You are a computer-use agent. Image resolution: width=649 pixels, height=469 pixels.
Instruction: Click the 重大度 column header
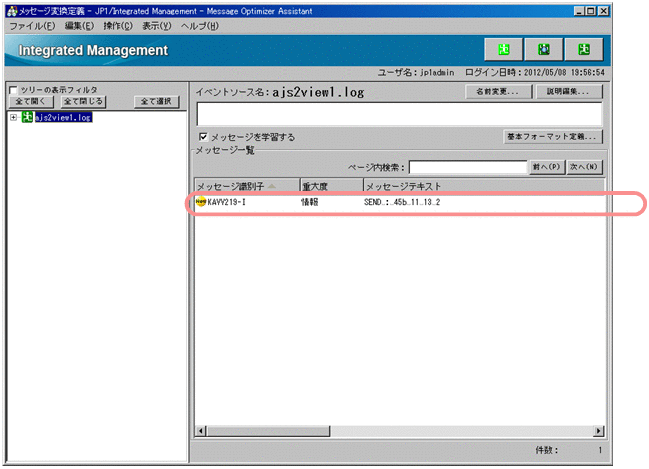pyautogui.click(x=332, y=186)
